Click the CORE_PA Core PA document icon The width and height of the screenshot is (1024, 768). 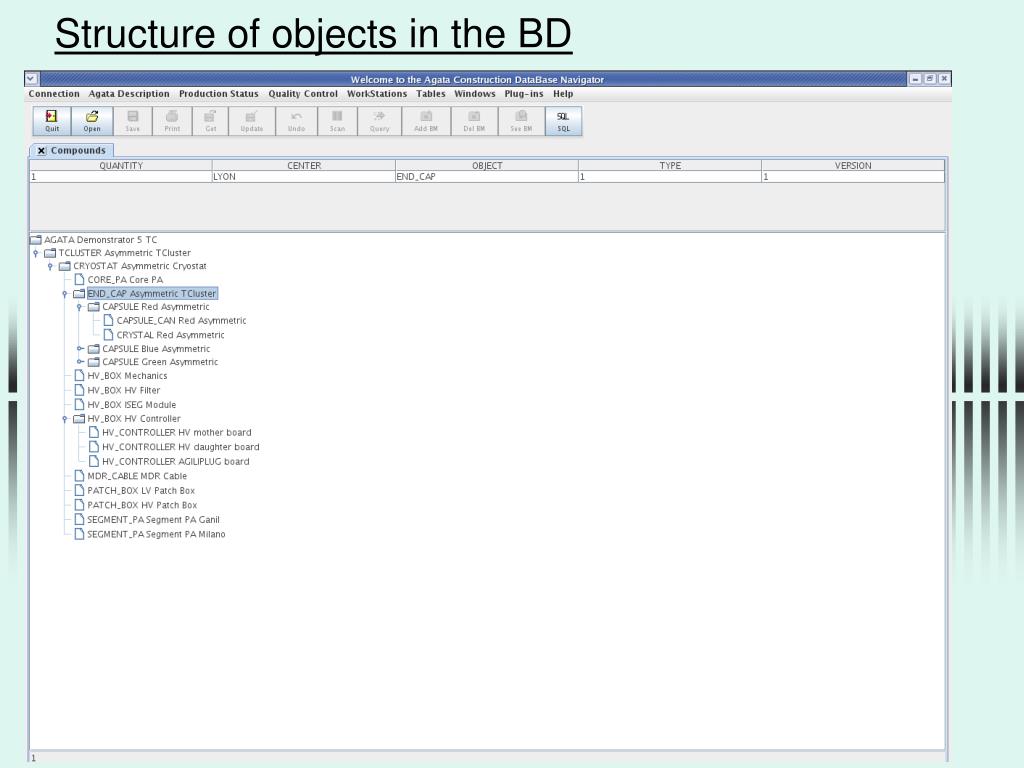pyautogui.click(x=80, y=280)
